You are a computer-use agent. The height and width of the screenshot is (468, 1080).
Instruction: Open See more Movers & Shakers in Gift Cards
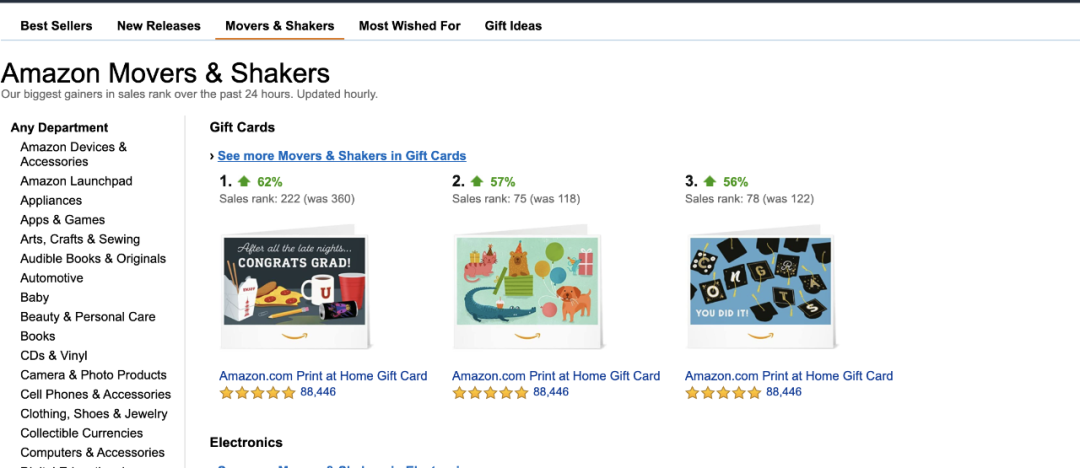tap(342, 156)
